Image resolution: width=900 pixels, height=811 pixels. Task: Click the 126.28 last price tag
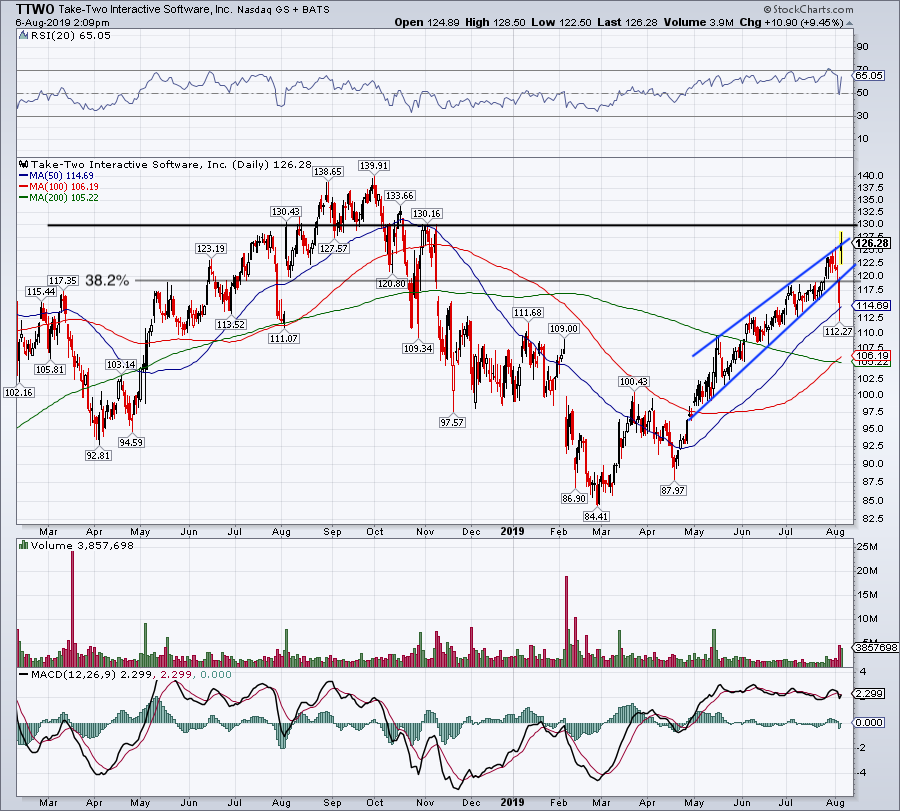871,243
